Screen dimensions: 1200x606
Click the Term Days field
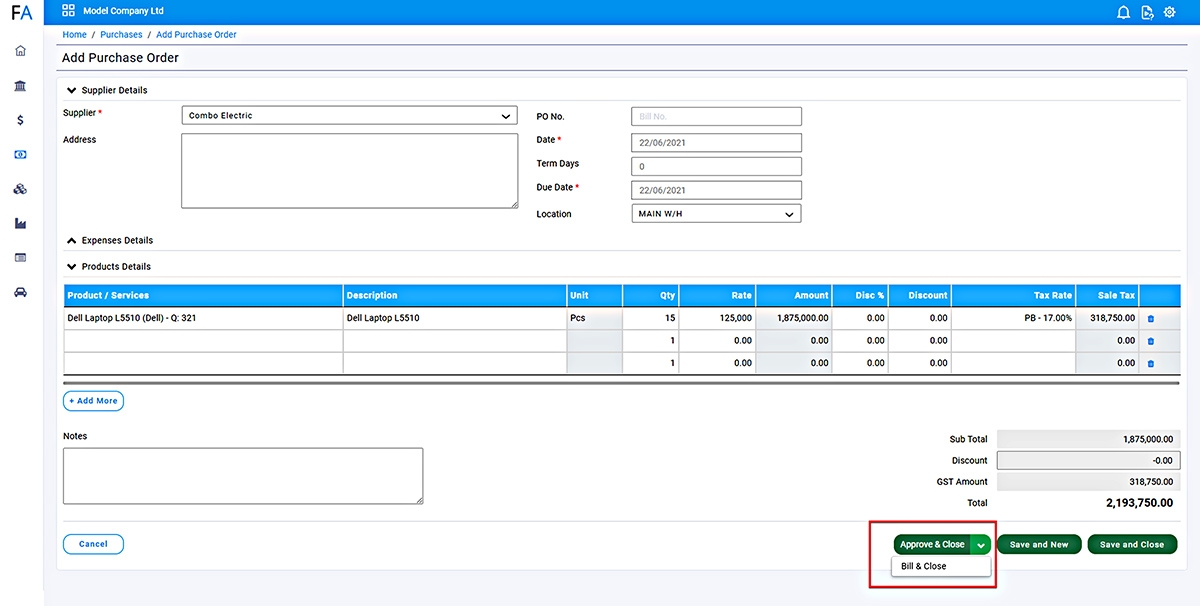pyautogui.click(x=716, y=167)
